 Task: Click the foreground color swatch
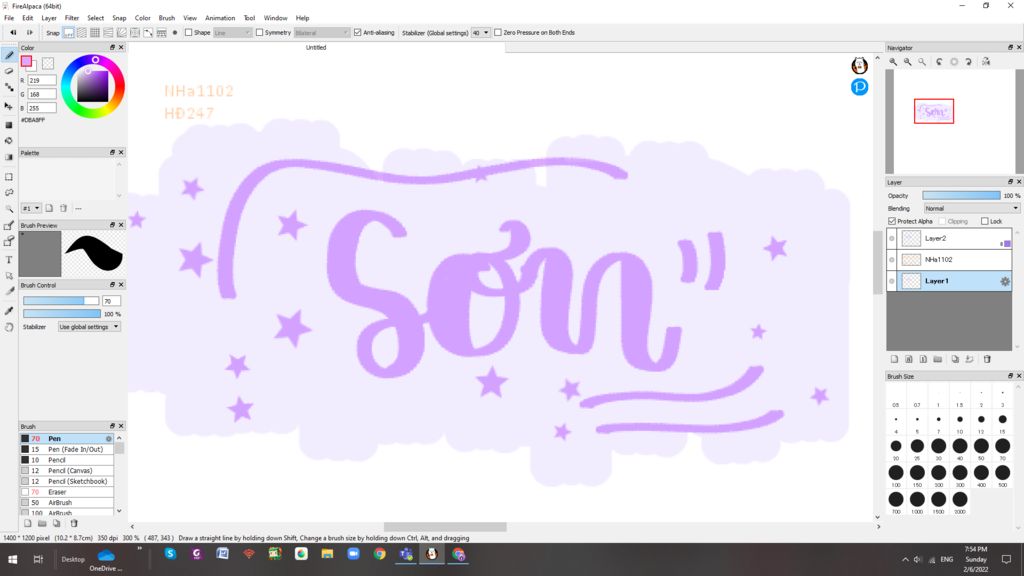[26, 61]
